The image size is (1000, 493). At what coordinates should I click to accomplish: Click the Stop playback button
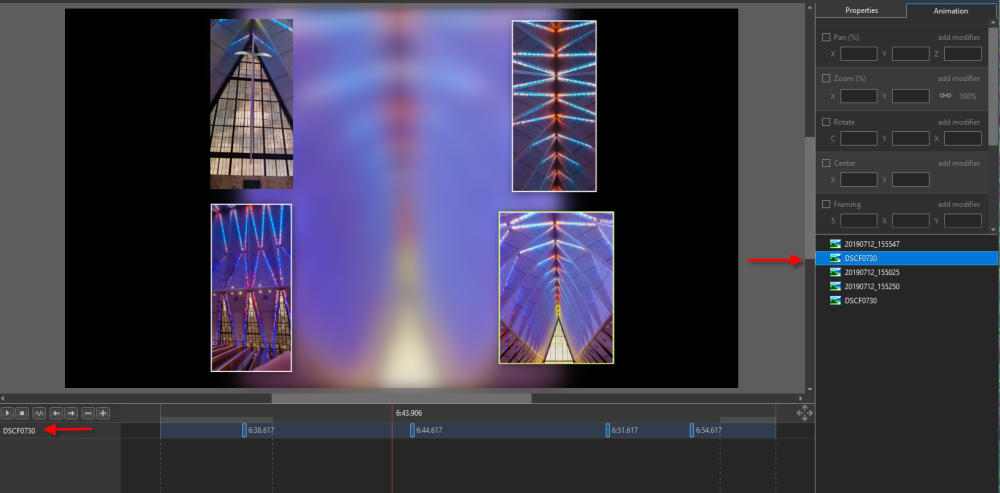[x=23, y=412]
